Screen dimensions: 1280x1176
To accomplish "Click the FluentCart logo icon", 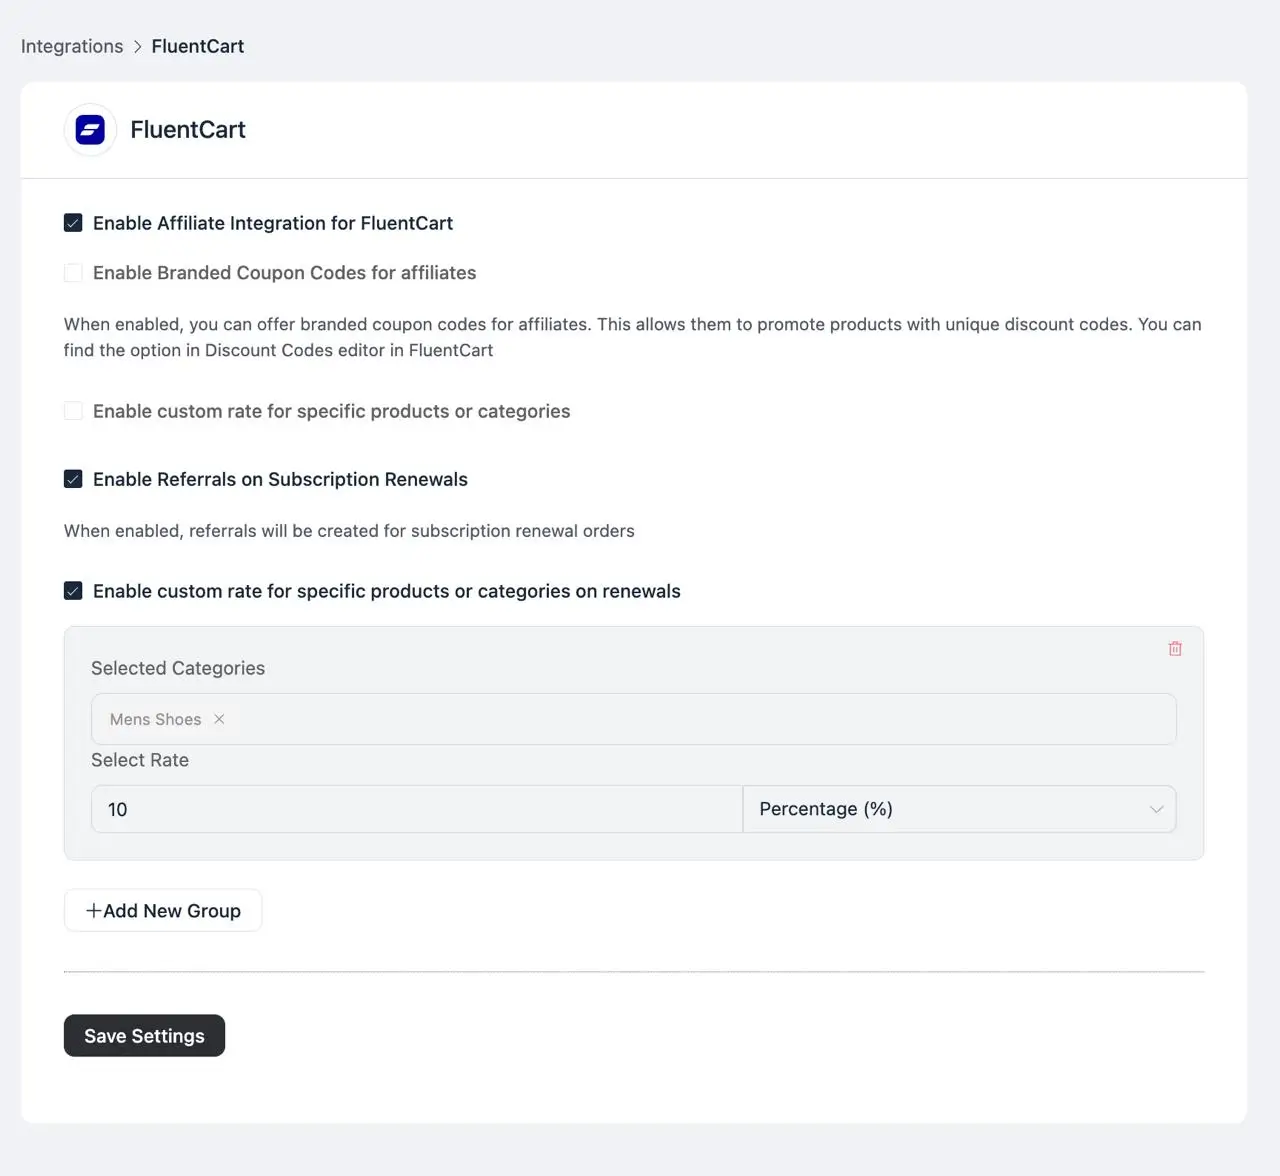I will 90,130.
